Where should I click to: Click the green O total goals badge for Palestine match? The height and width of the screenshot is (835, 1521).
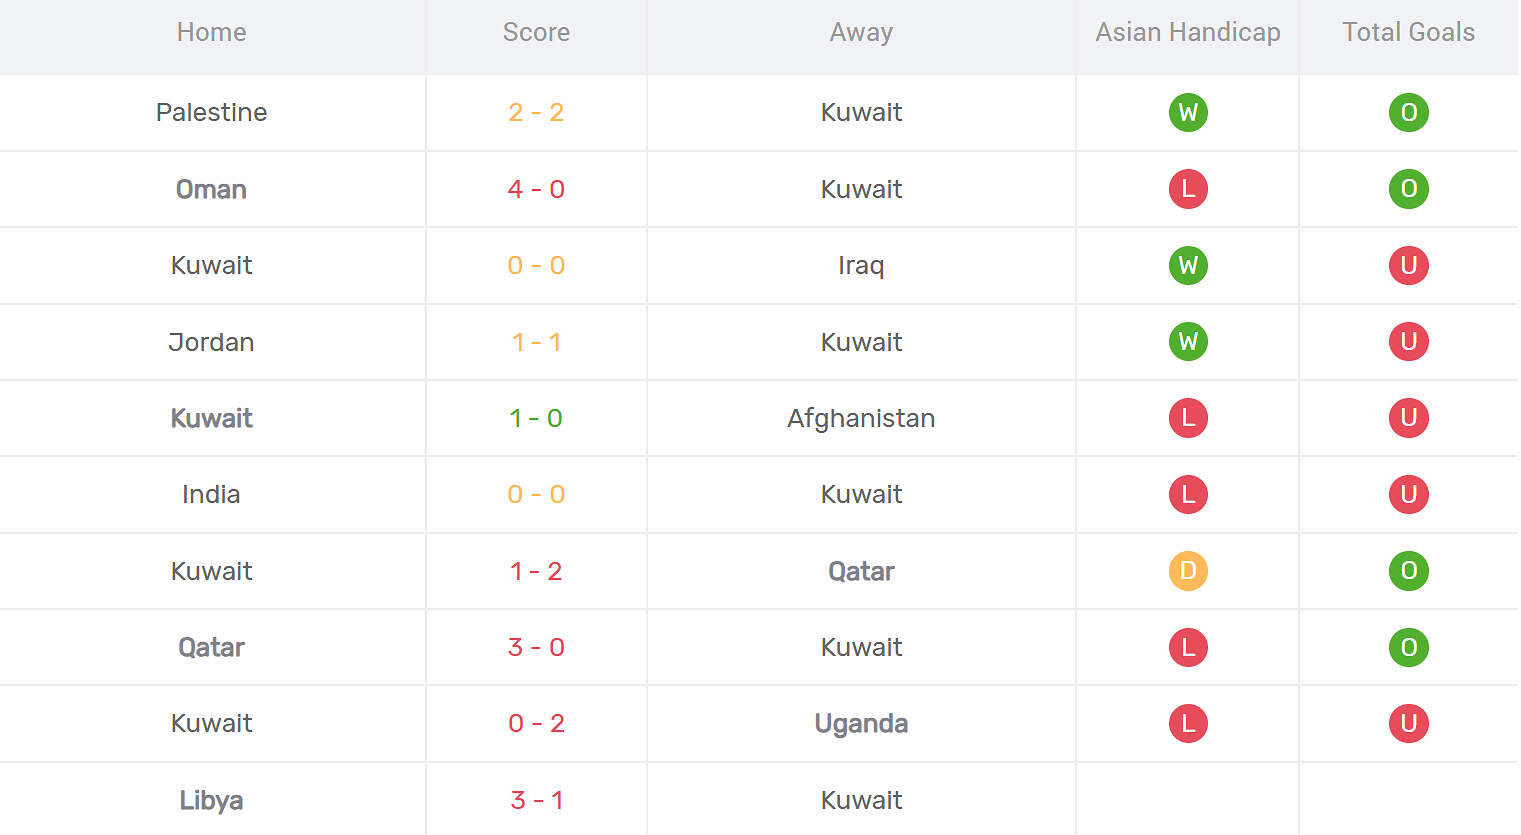click(x=1408, y=112)
